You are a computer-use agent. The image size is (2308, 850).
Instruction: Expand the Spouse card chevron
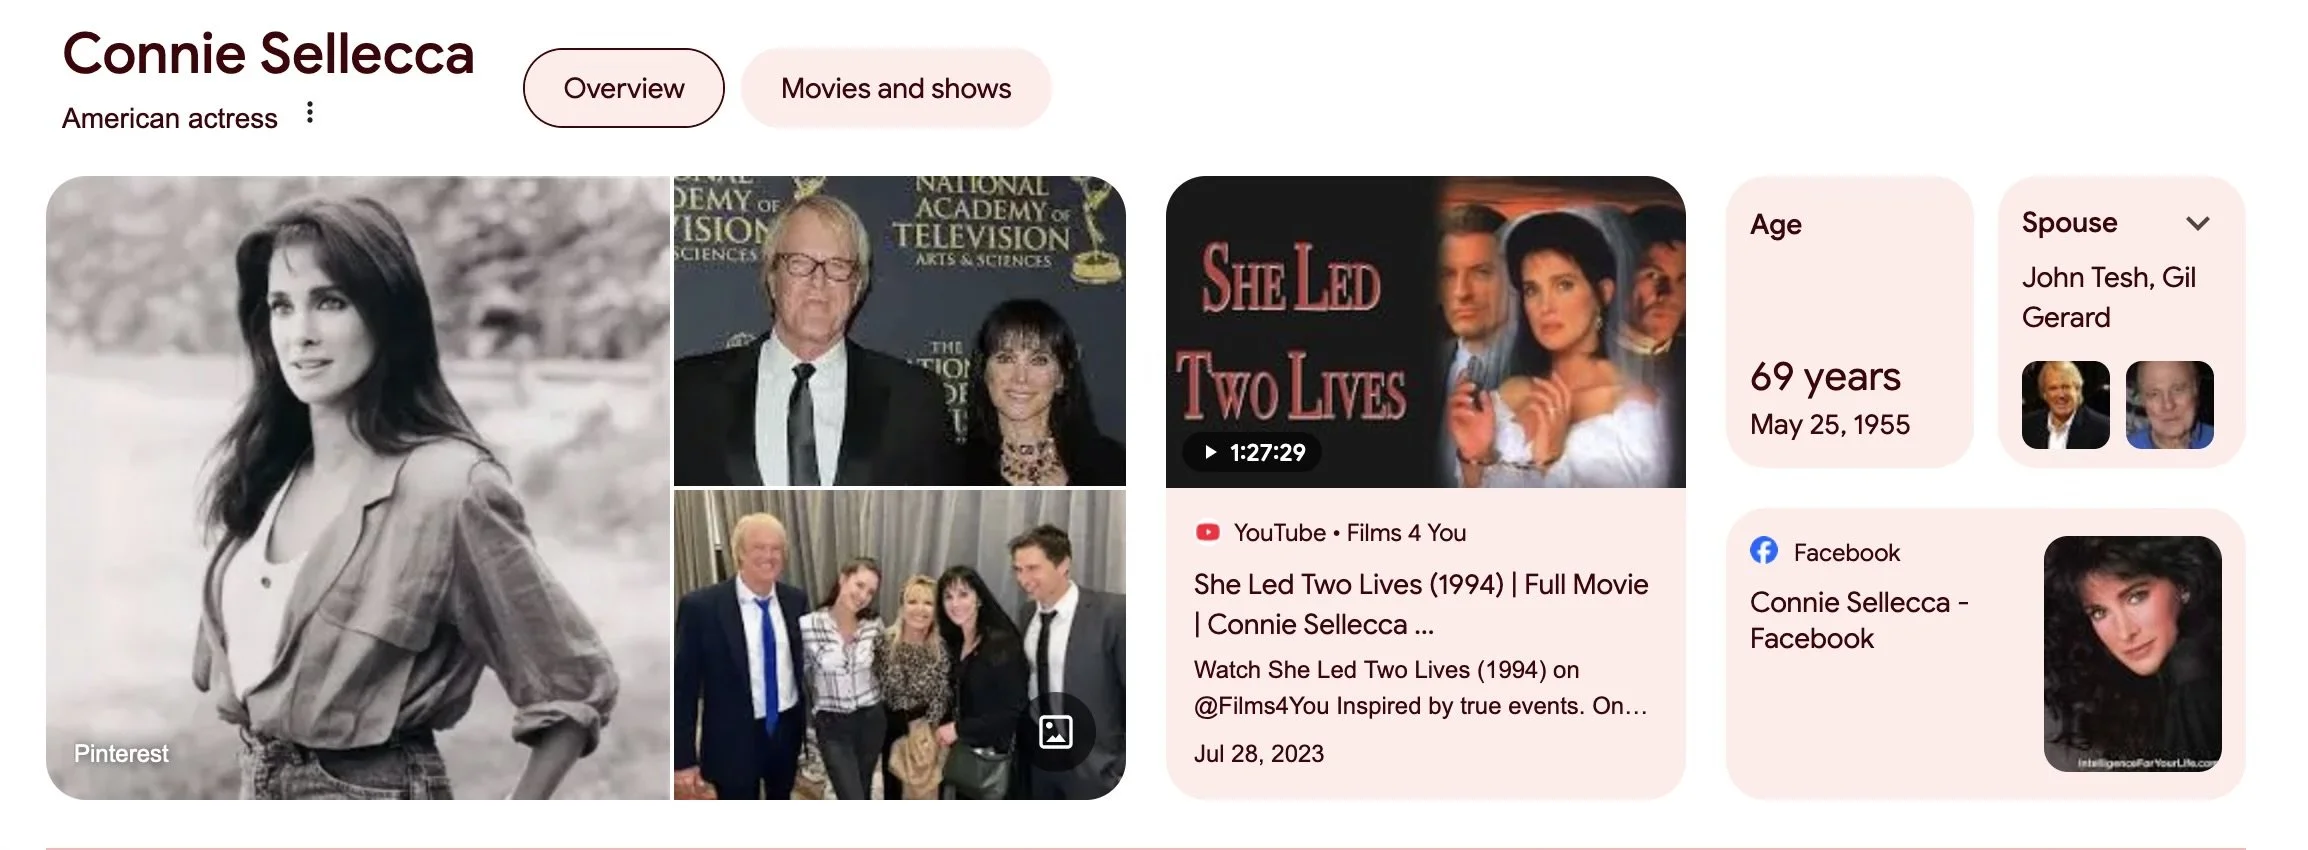click(2197, 223)
